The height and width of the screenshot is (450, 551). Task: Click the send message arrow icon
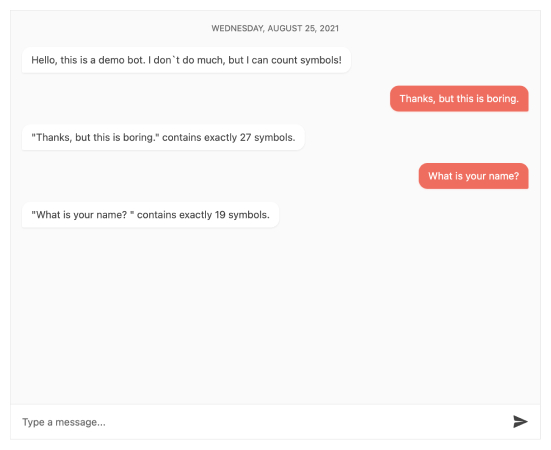click(520, 422)
